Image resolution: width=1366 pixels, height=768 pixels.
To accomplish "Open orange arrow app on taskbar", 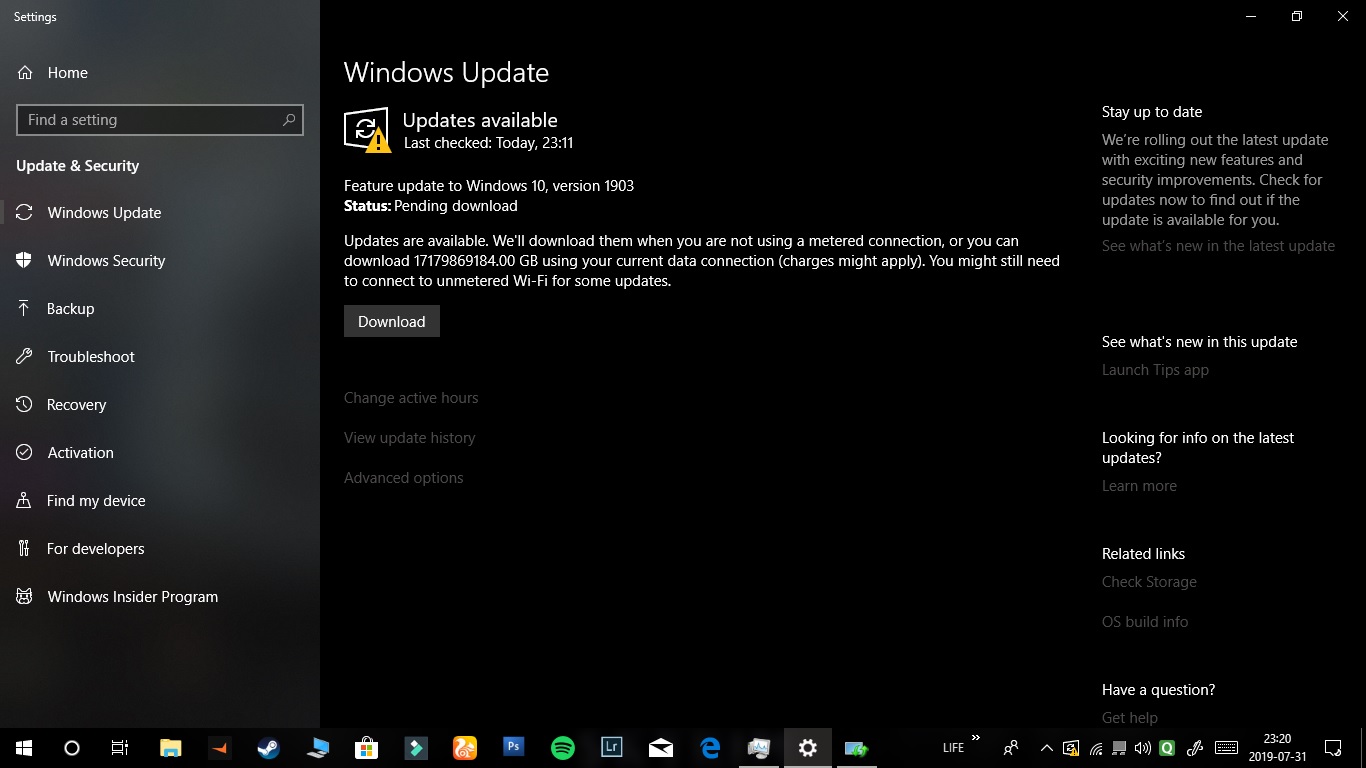I will click(x=220, y=748).
